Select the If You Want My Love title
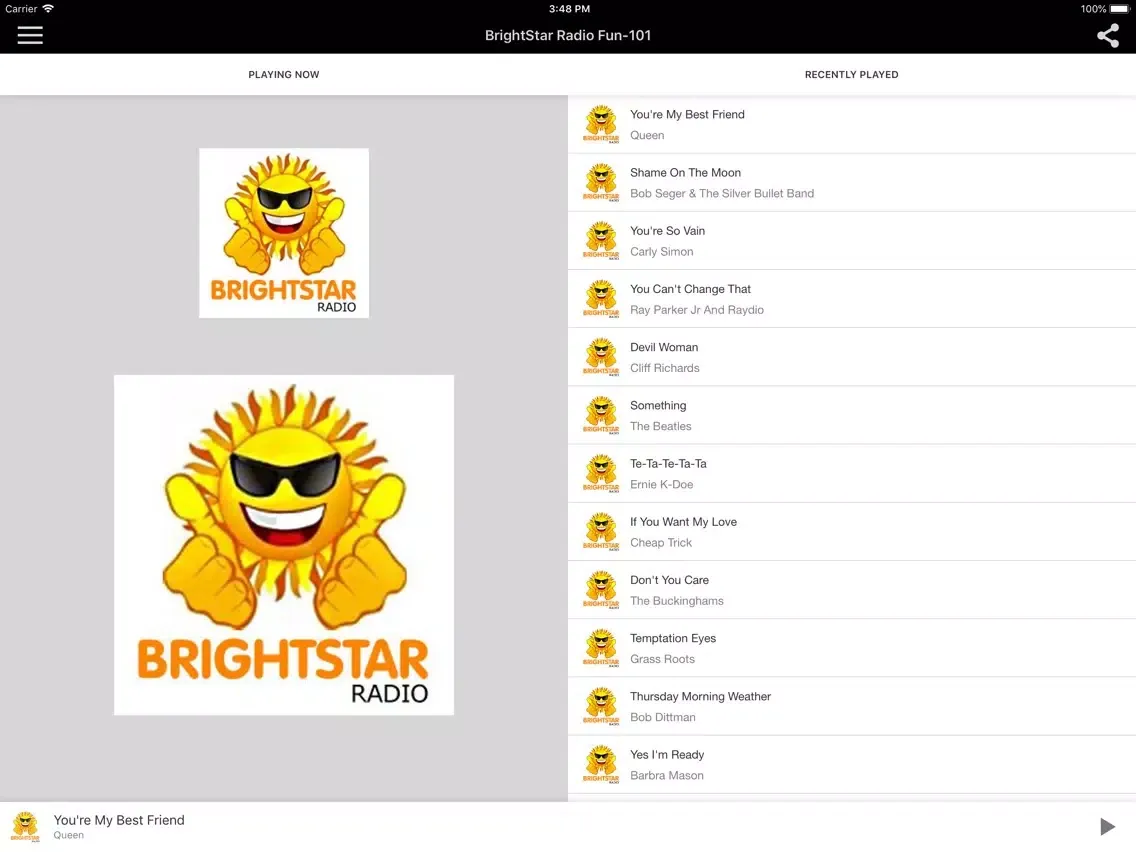Screen dimensions: 1136x852 click(x=683, y=522)
